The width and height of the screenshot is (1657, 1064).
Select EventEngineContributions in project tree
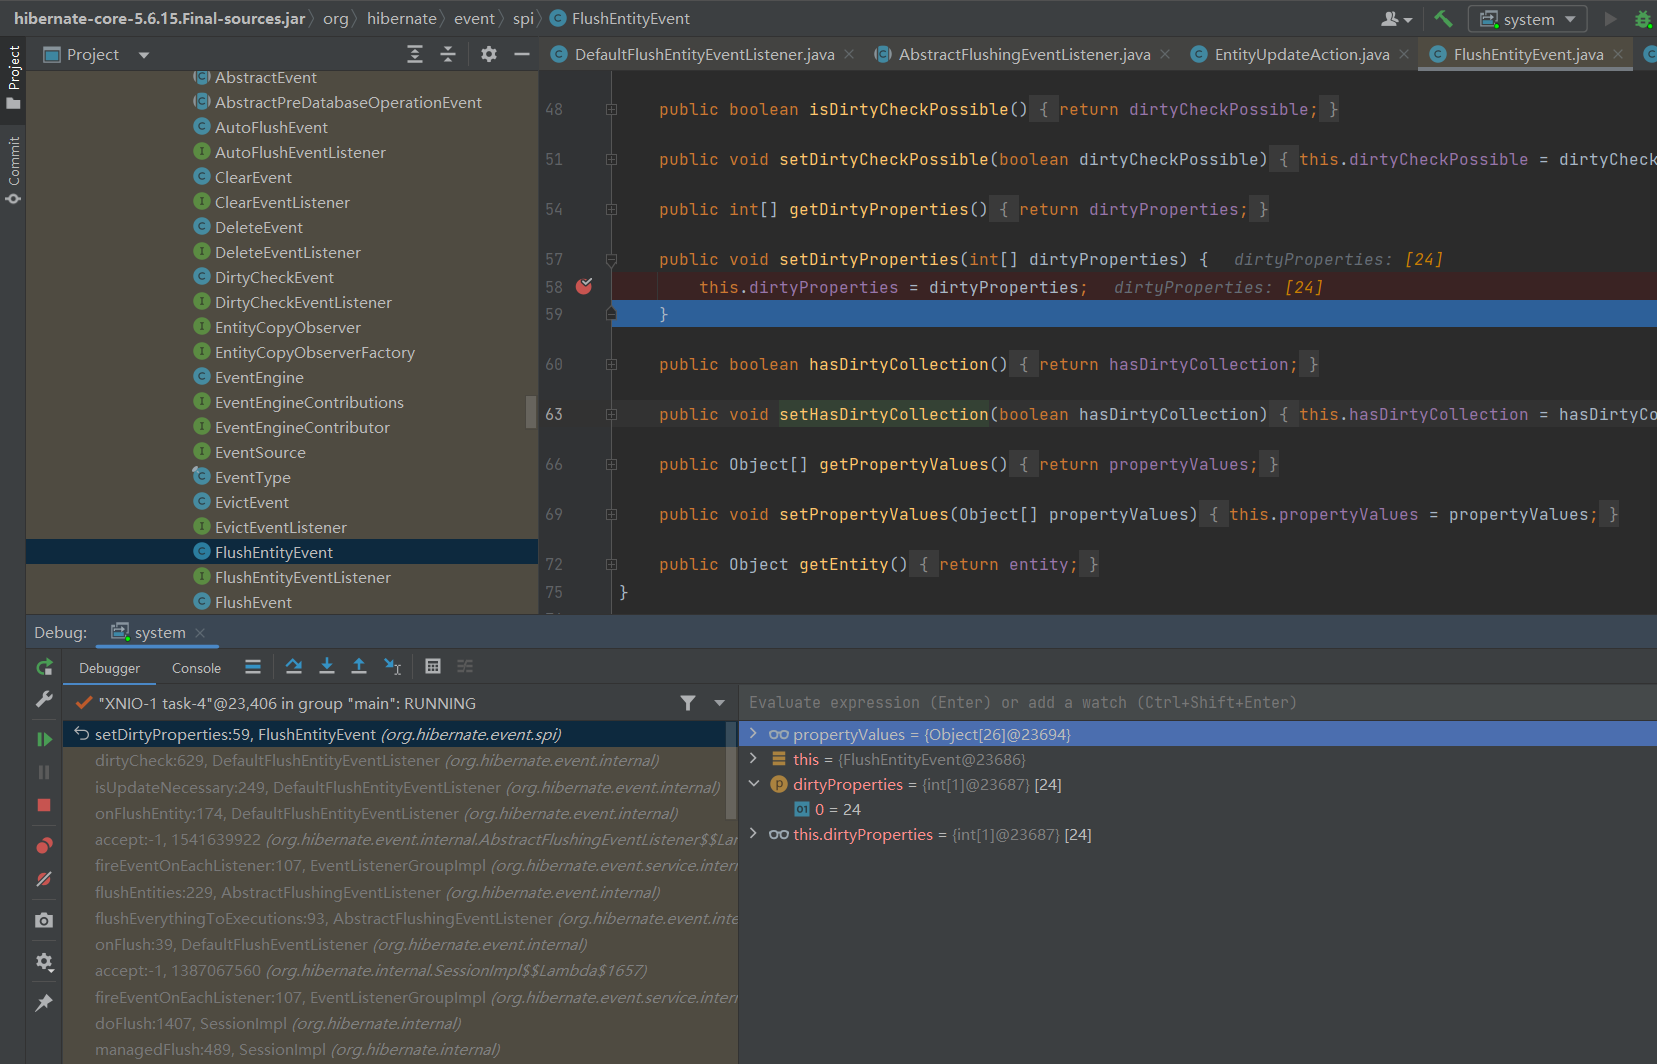[x=309, y=402]
